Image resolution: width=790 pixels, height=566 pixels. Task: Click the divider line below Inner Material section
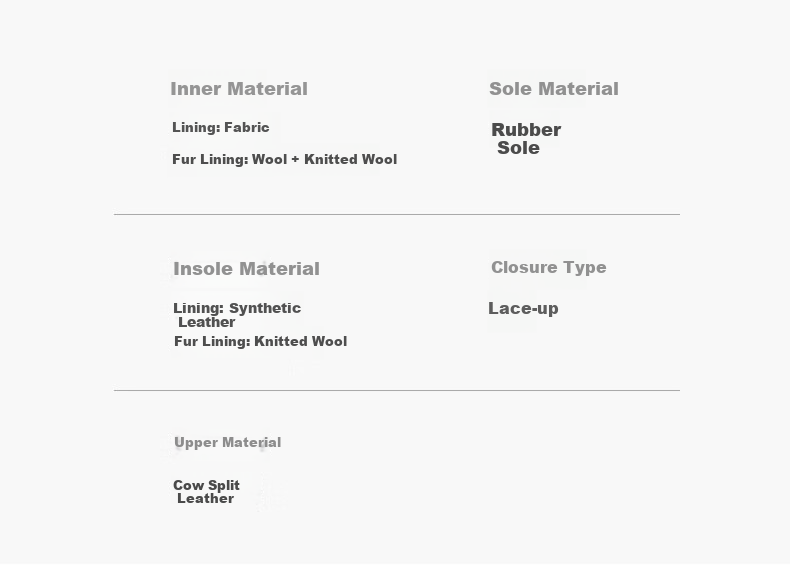coord(397,214)
